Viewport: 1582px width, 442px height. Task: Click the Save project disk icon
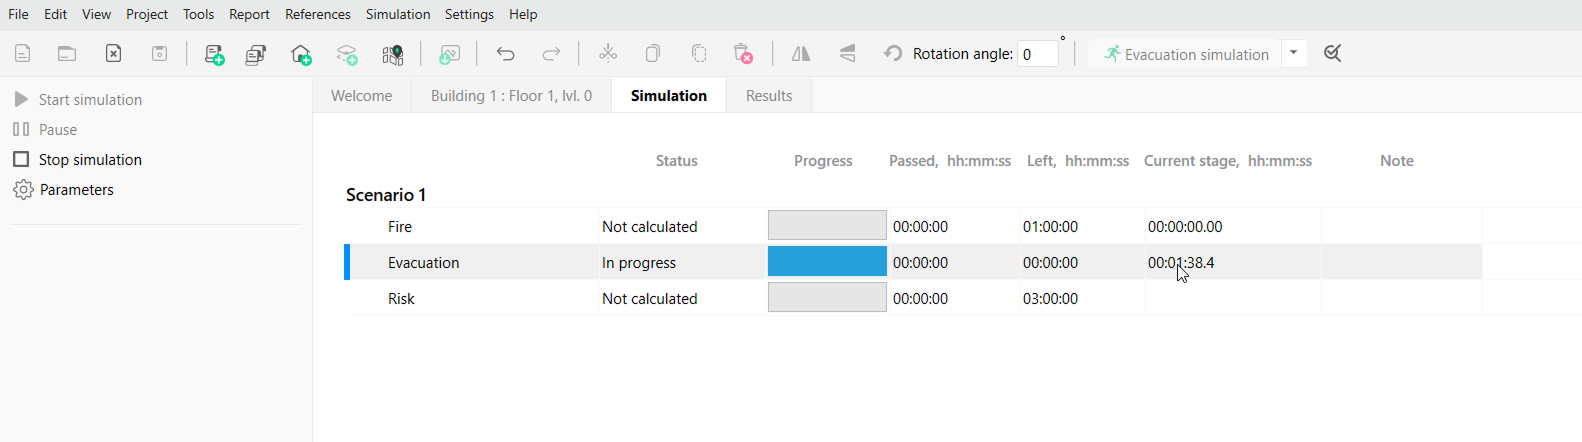click(x=159, y=54)
